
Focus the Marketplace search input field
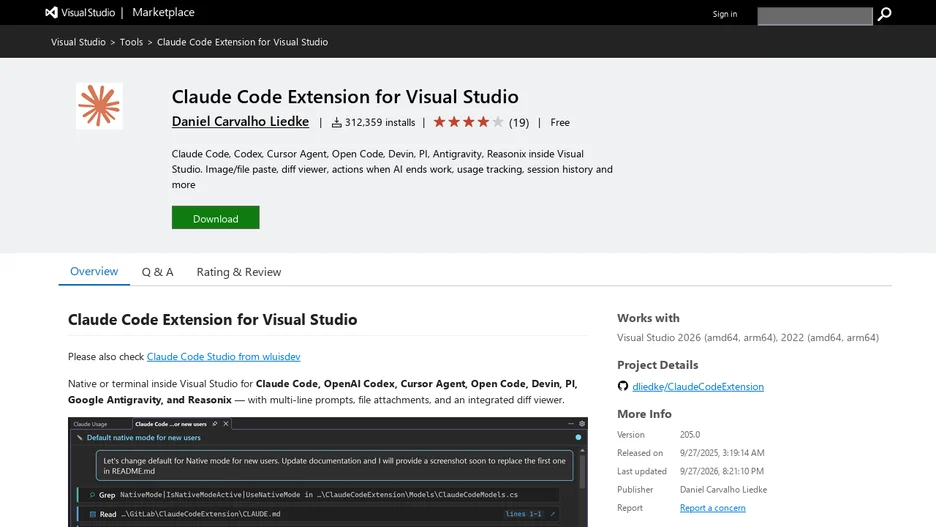click(x=815, y=16)
